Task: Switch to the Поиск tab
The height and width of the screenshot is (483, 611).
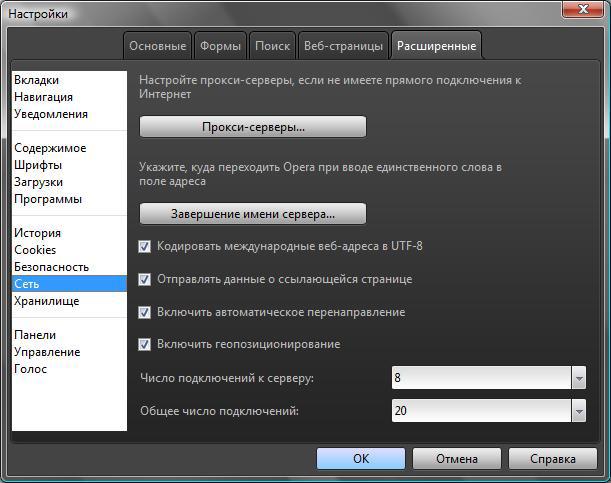Action: [x=272, y=46]
